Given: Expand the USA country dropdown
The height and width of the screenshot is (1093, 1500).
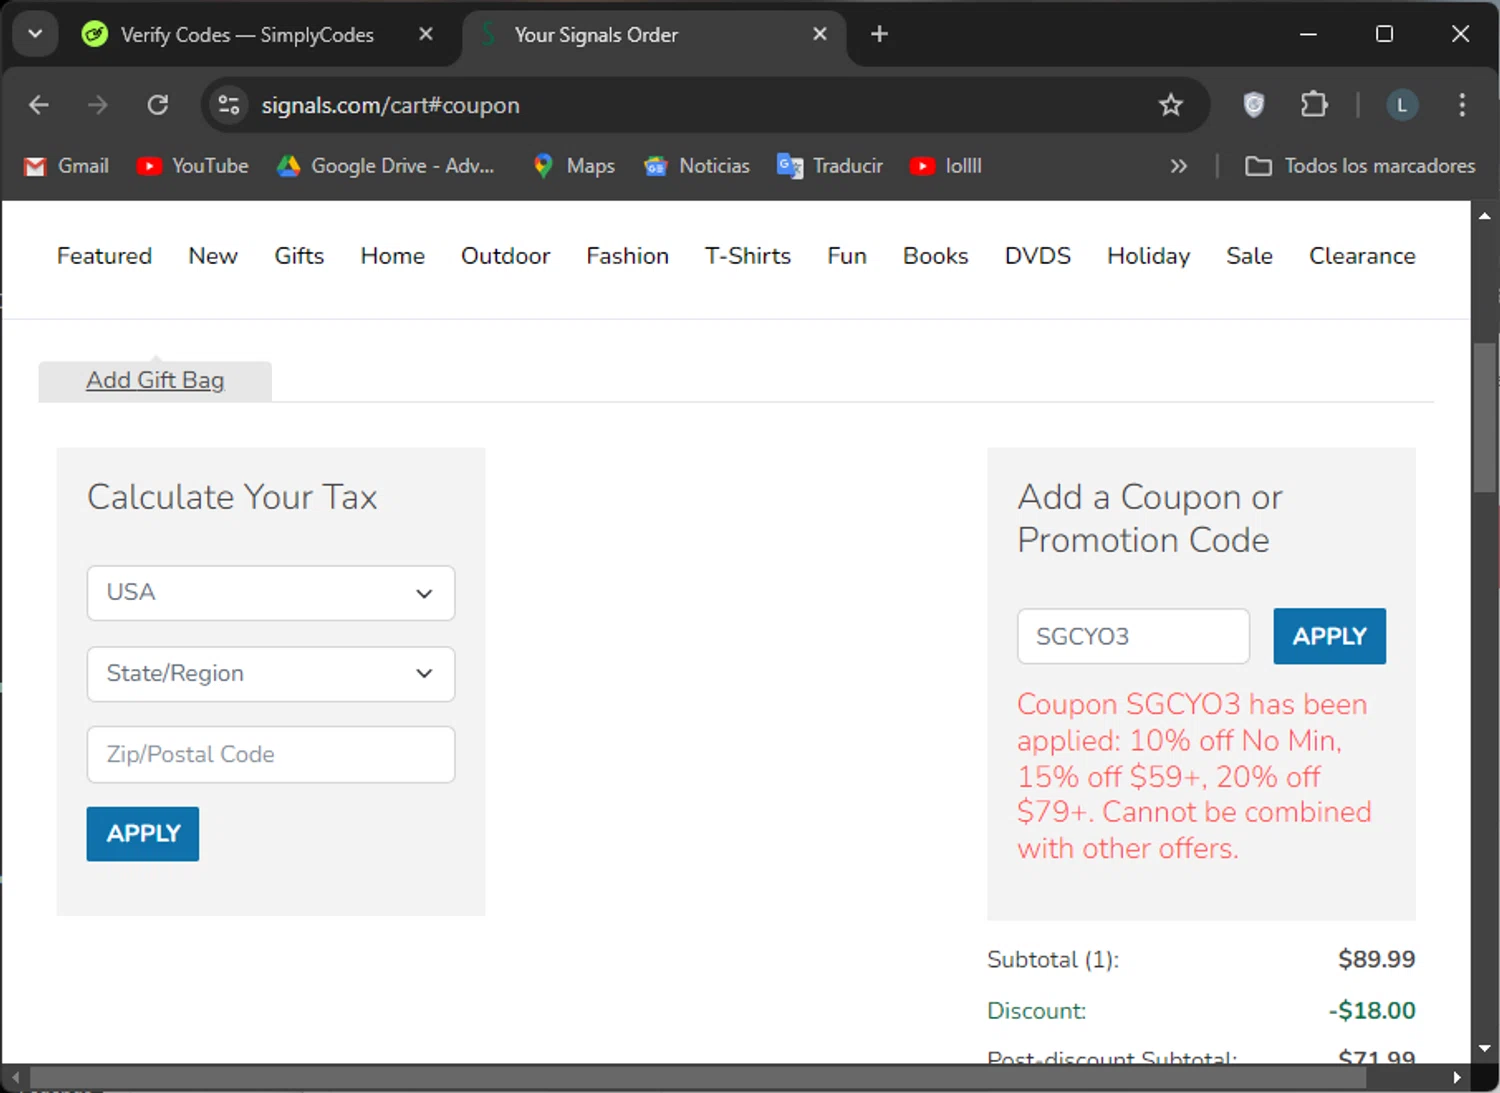Looking at the screenshot, I should 270,593.
